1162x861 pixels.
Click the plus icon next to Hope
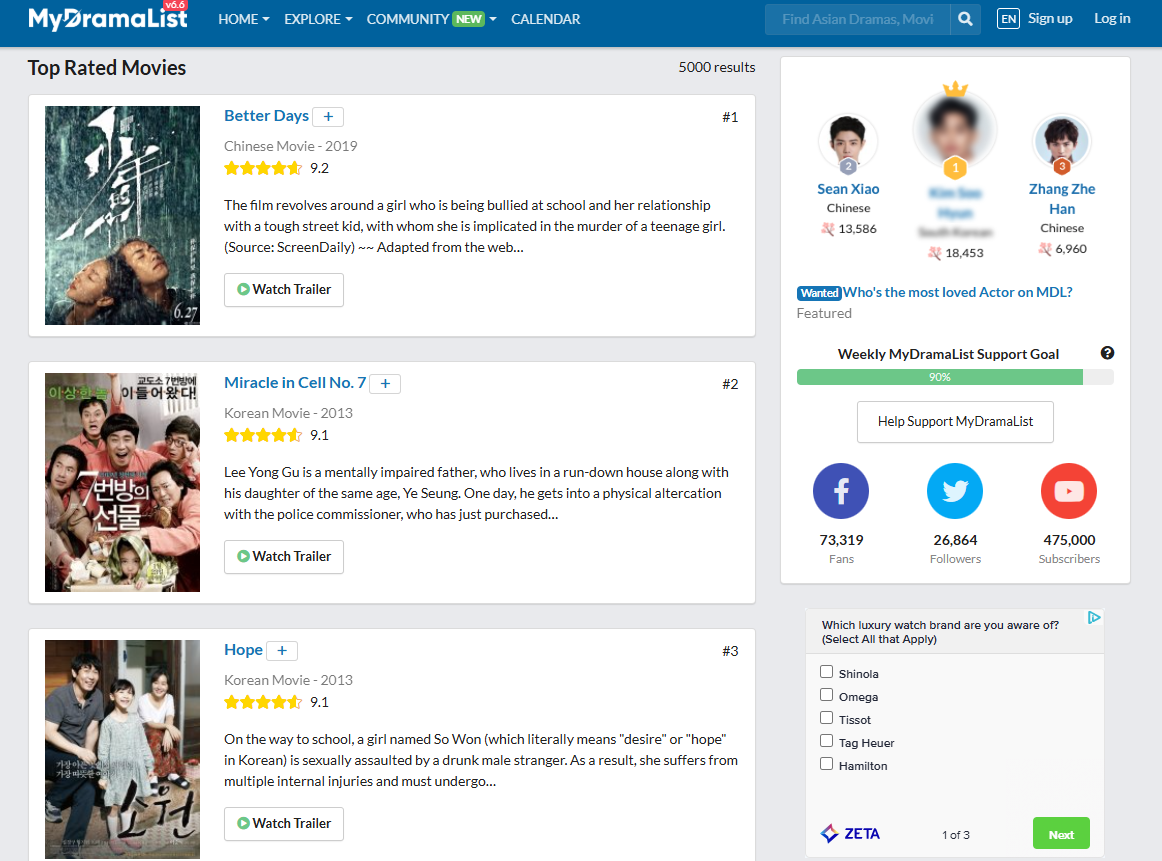[x=282, y=651]
